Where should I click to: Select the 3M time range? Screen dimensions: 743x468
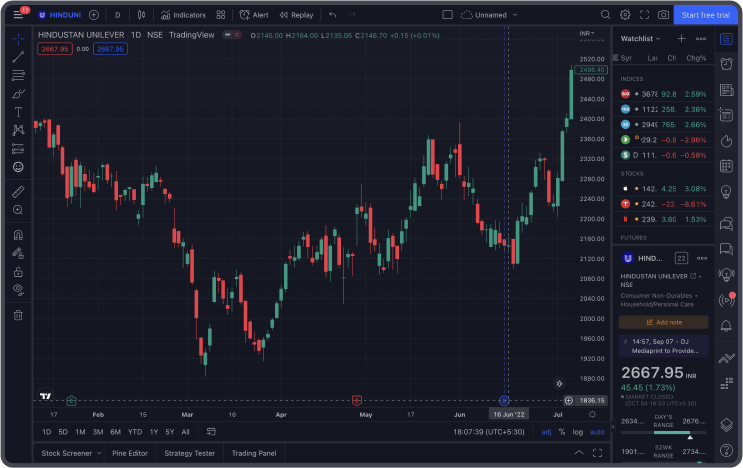click(98, 432)
